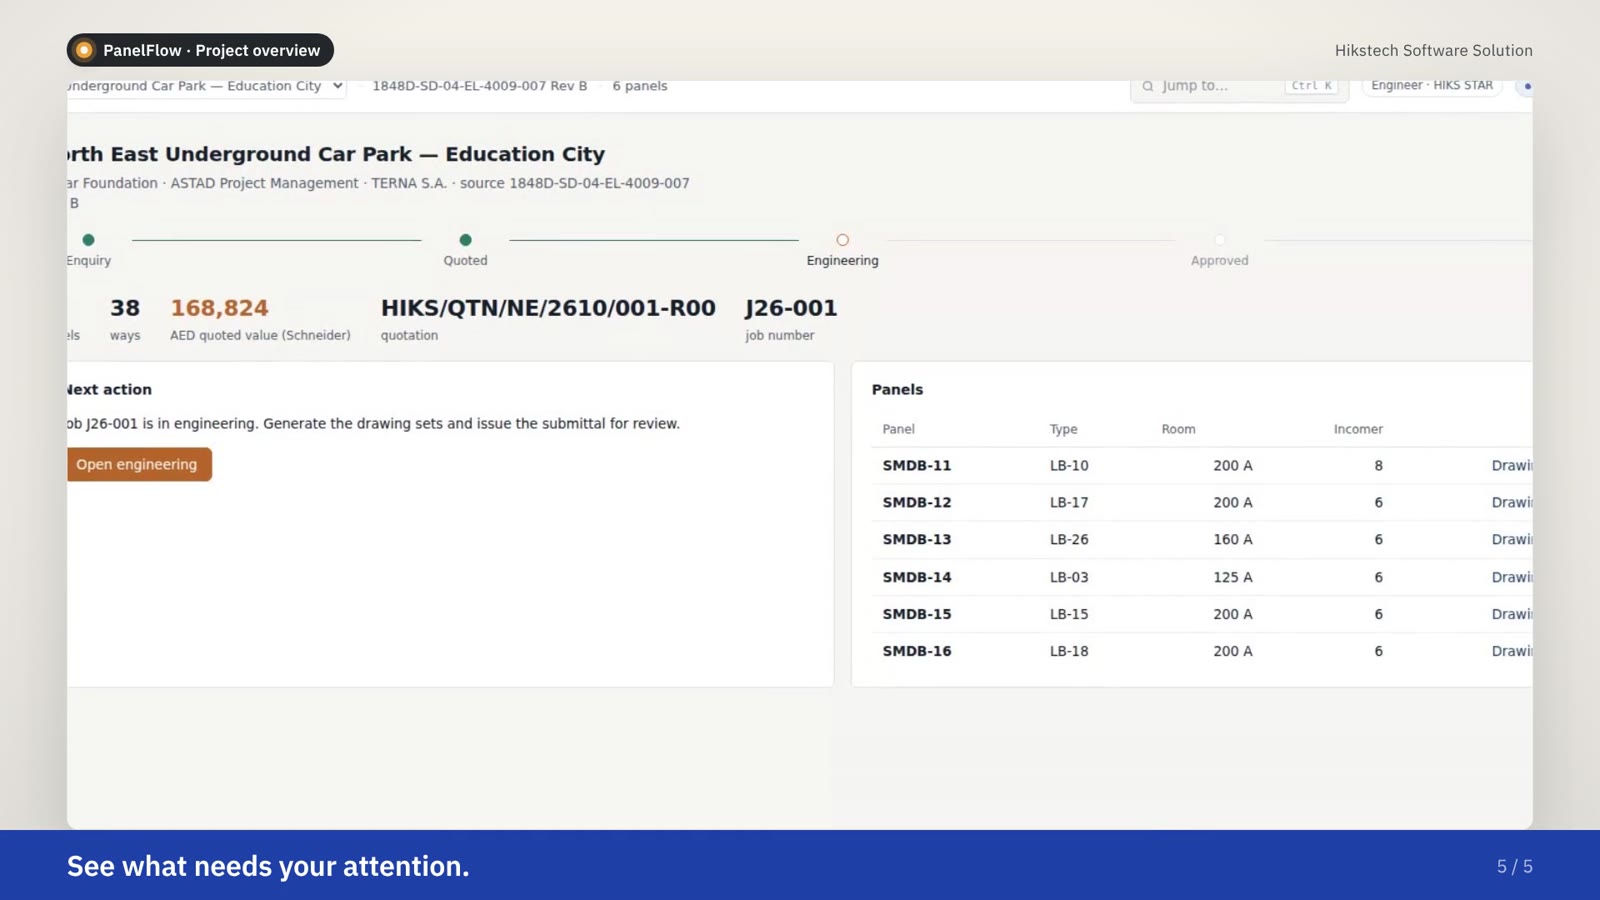Click the project title Underground Car Park heading
The height and width of the screenshot is (900, 1600).
pos(336,154)
